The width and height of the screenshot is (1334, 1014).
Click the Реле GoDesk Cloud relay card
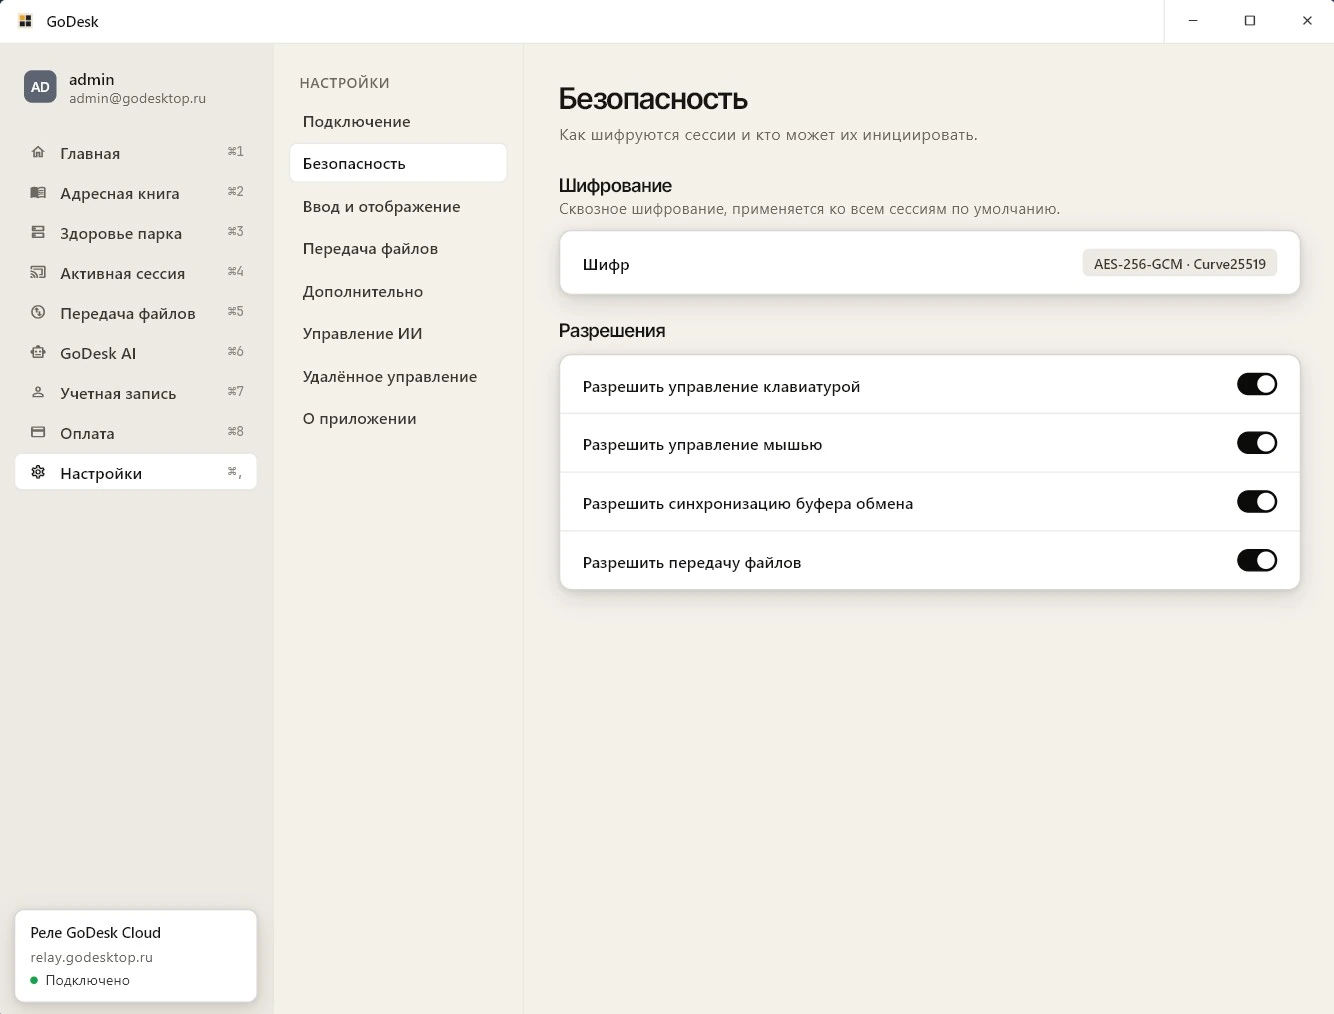[x=136, y=955]
